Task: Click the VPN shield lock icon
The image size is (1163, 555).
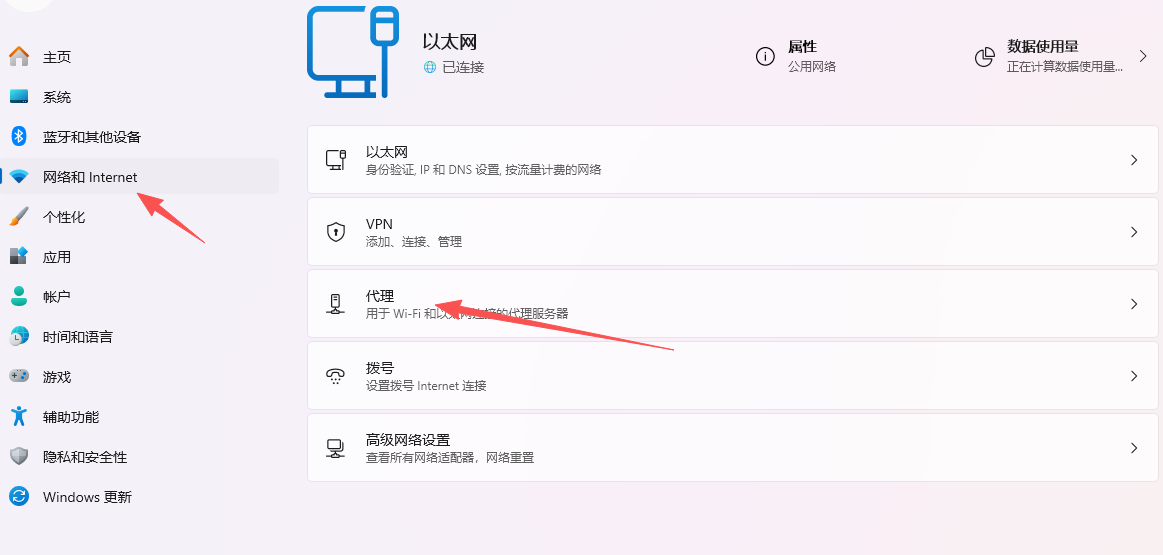Action: (x=336, y=231)
